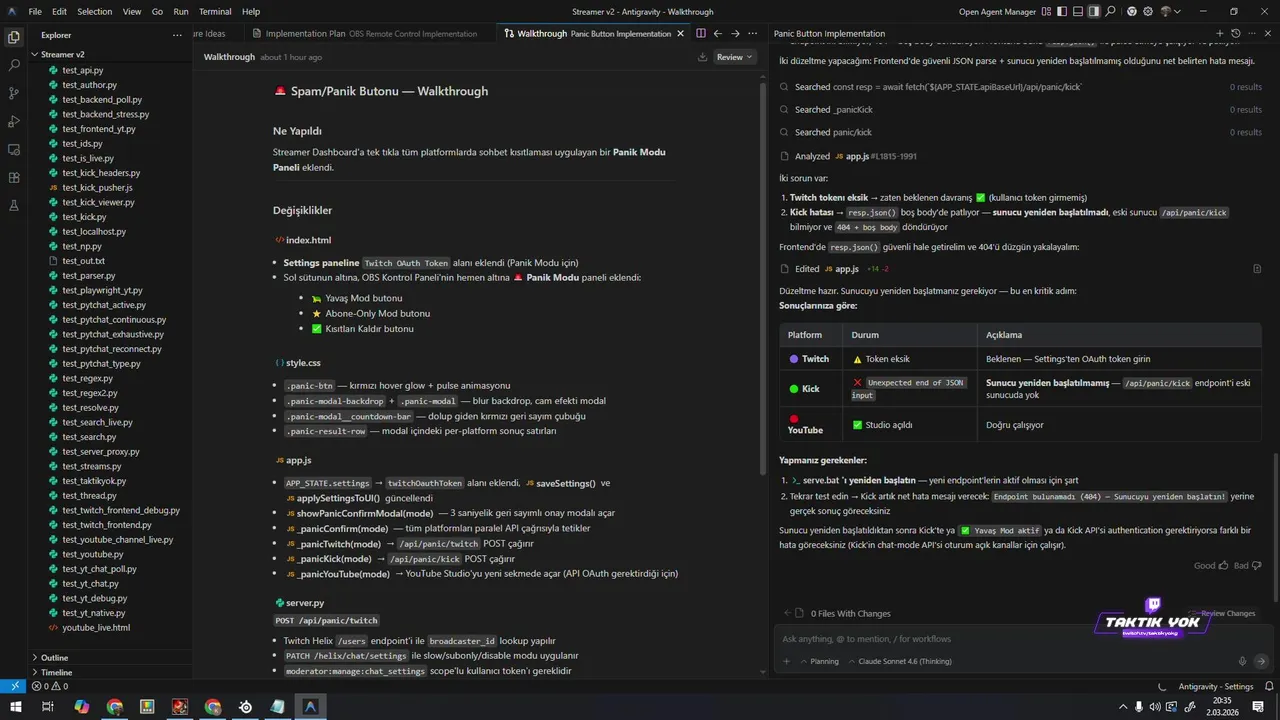Screen dimensions: 1280x720
Task: Open Windows Start menu
Action: pyautogui.click(x=14, y=707)
